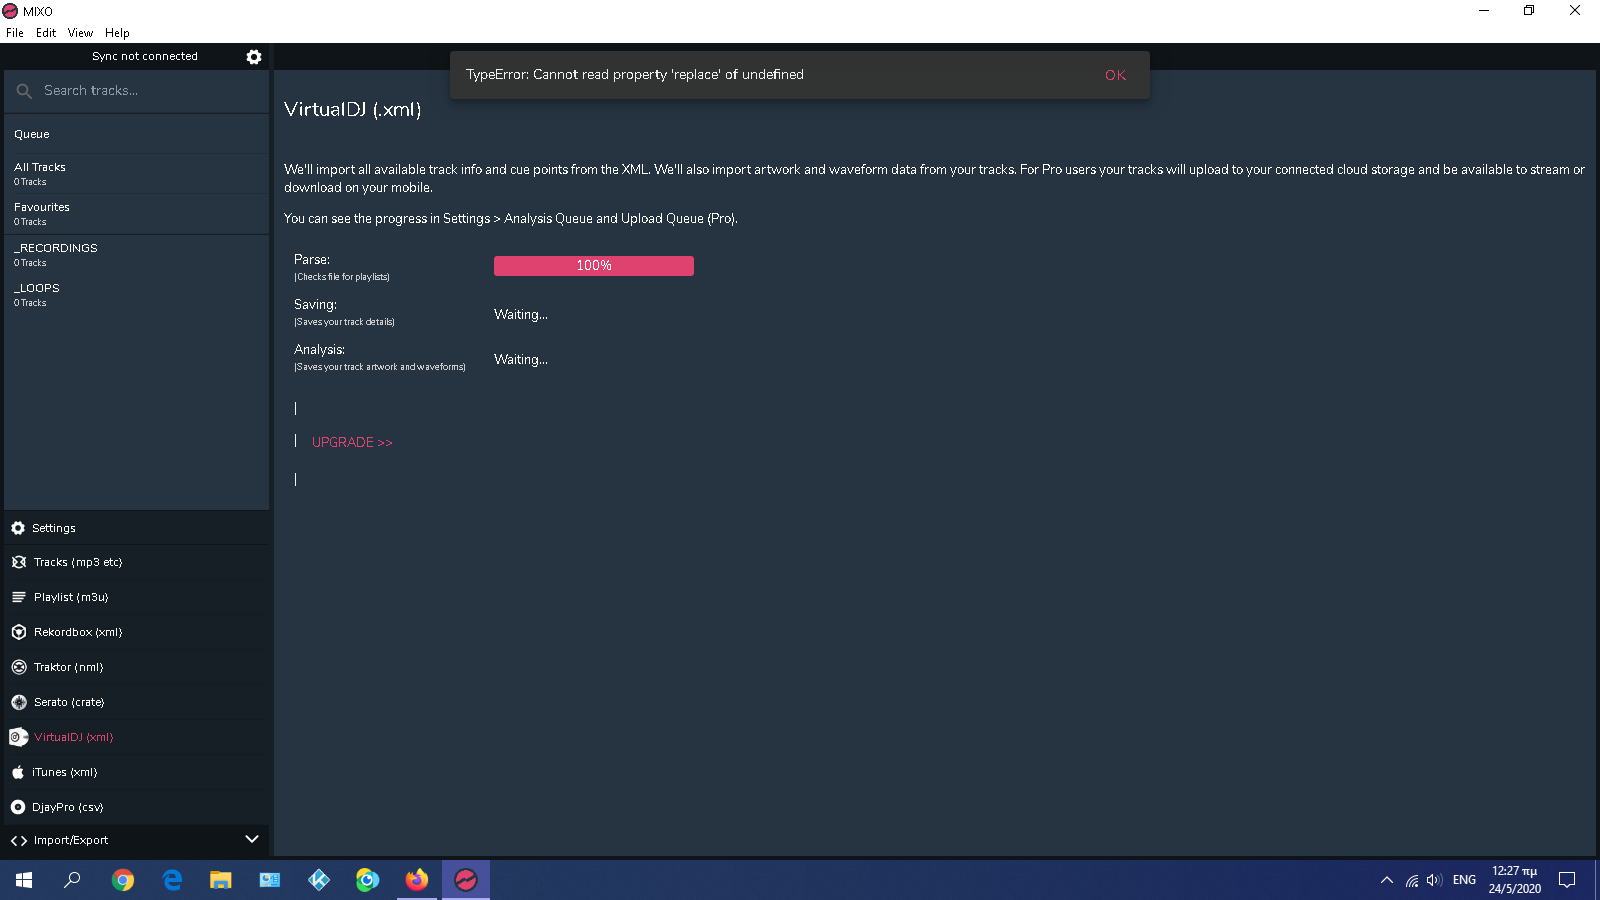This screenshot has width=1600, height=900.
Task: Open Firefox from the taskbar
Action: point(417,880)
